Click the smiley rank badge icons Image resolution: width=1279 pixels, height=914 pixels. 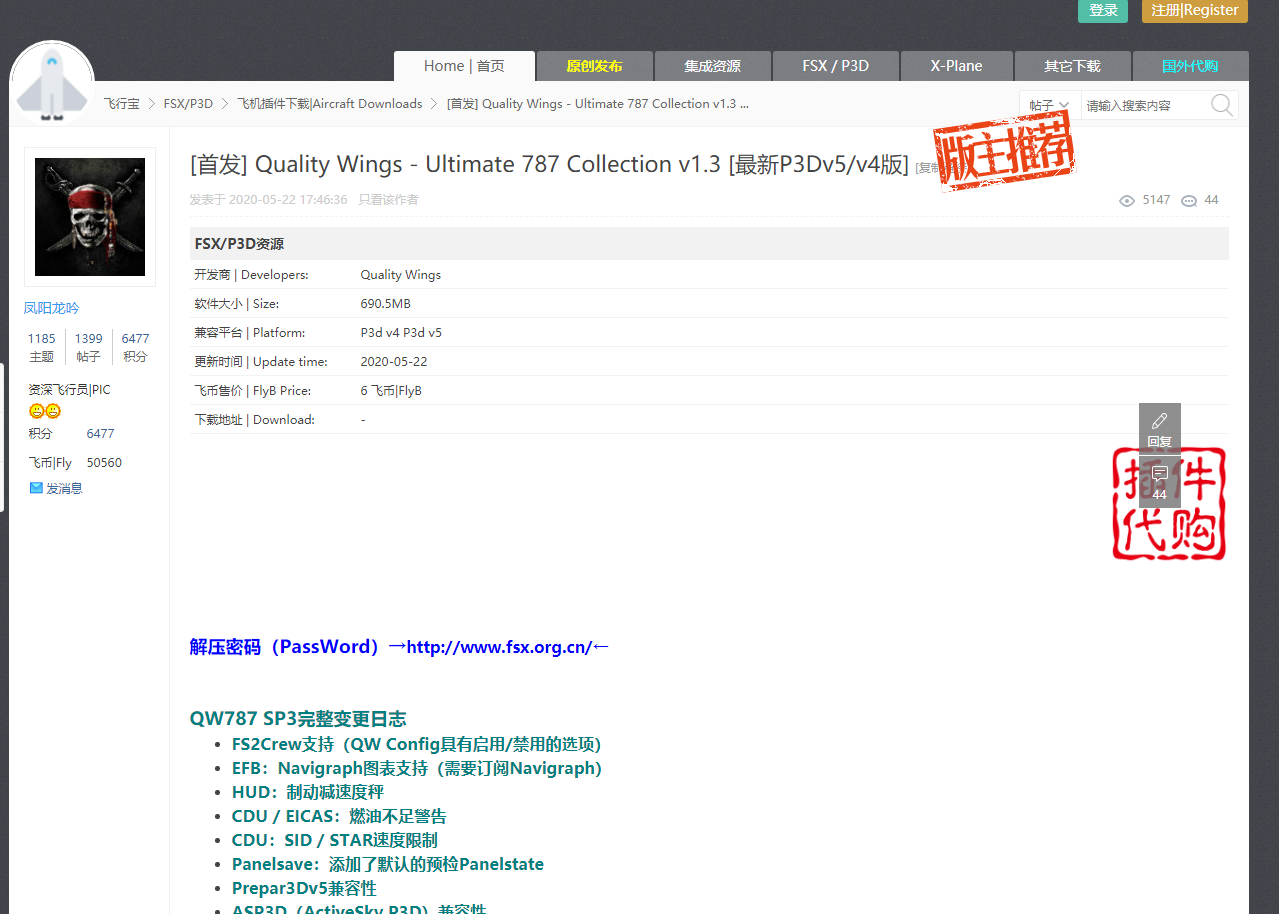click(x=45, y=411)
